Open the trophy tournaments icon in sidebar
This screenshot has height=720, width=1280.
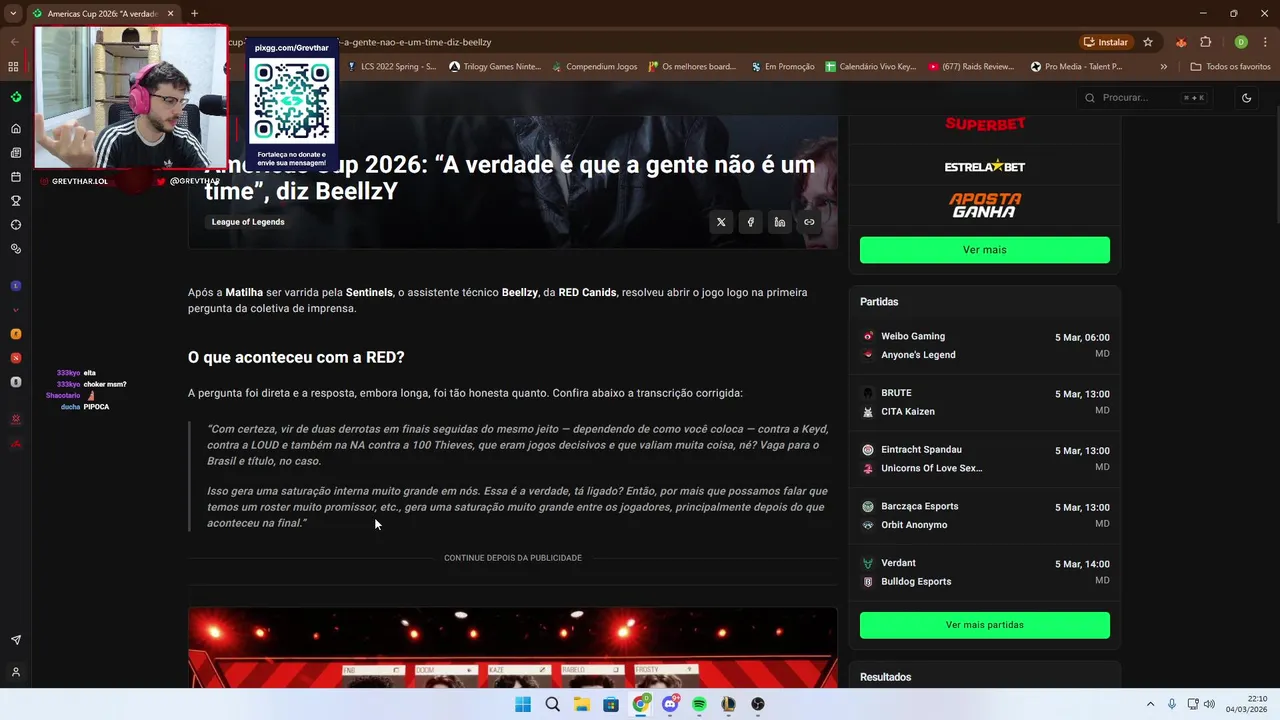click(x=16, y=201)
